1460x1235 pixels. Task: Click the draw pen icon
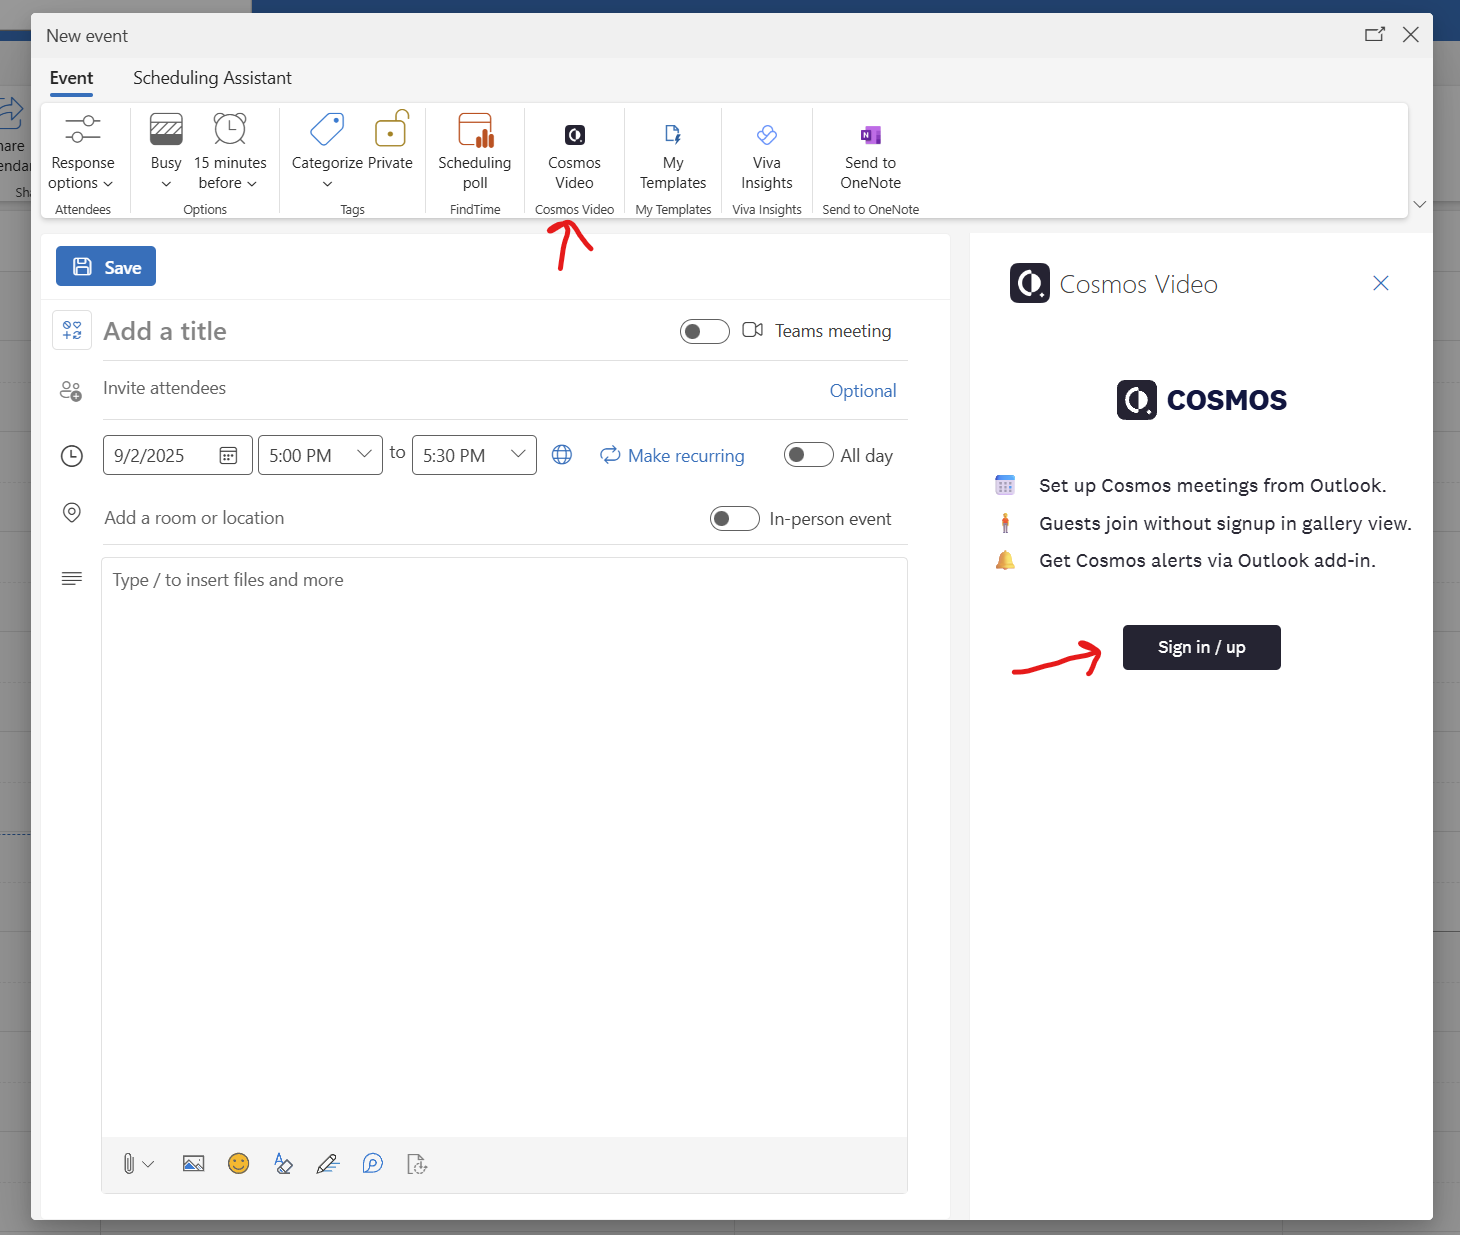(327, 1164)
